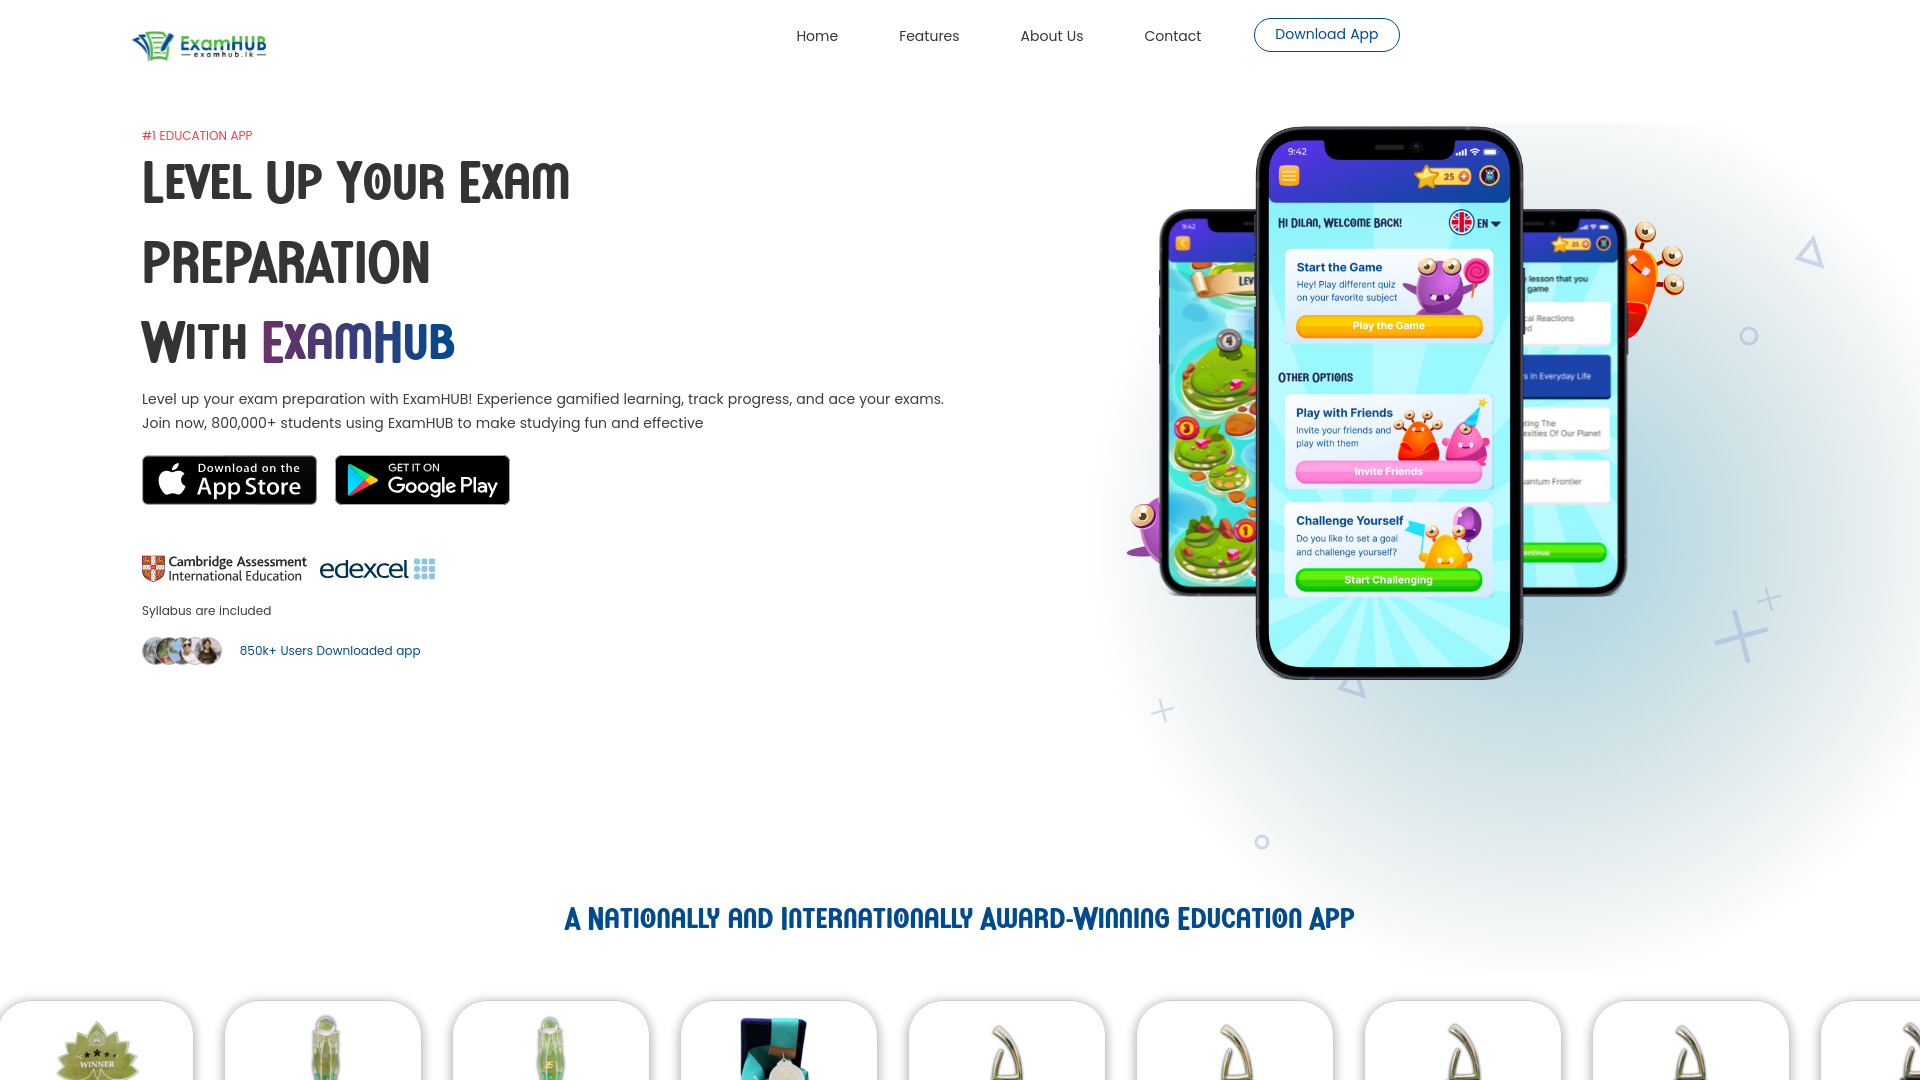The height and width of the screenshot is (1080, 1920).
Task: Click the Google Play download icon
Action: tap(421, 479)
